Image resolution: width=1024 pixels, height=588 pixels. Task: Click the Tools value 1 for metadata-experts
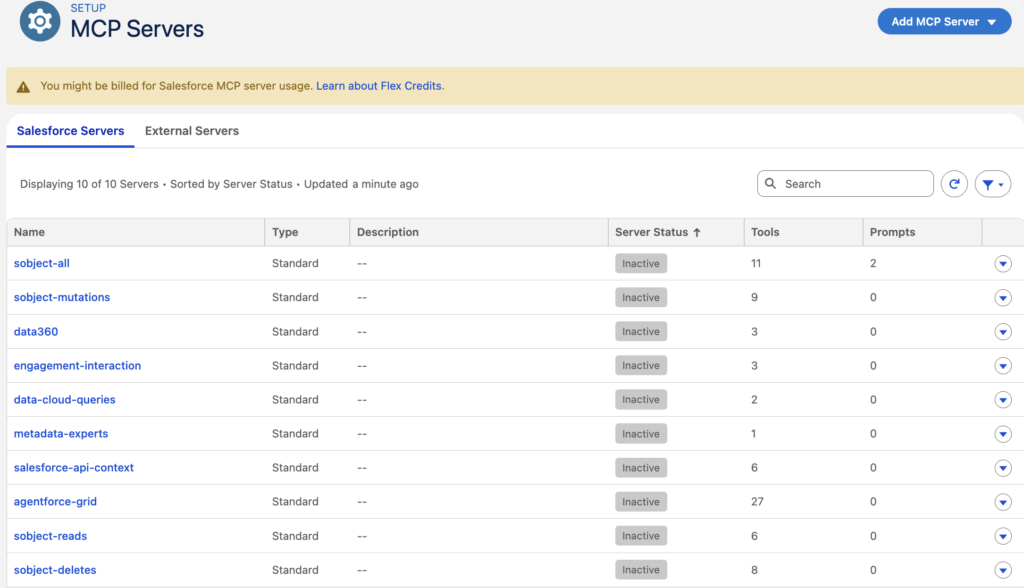[x=754, y=434]
